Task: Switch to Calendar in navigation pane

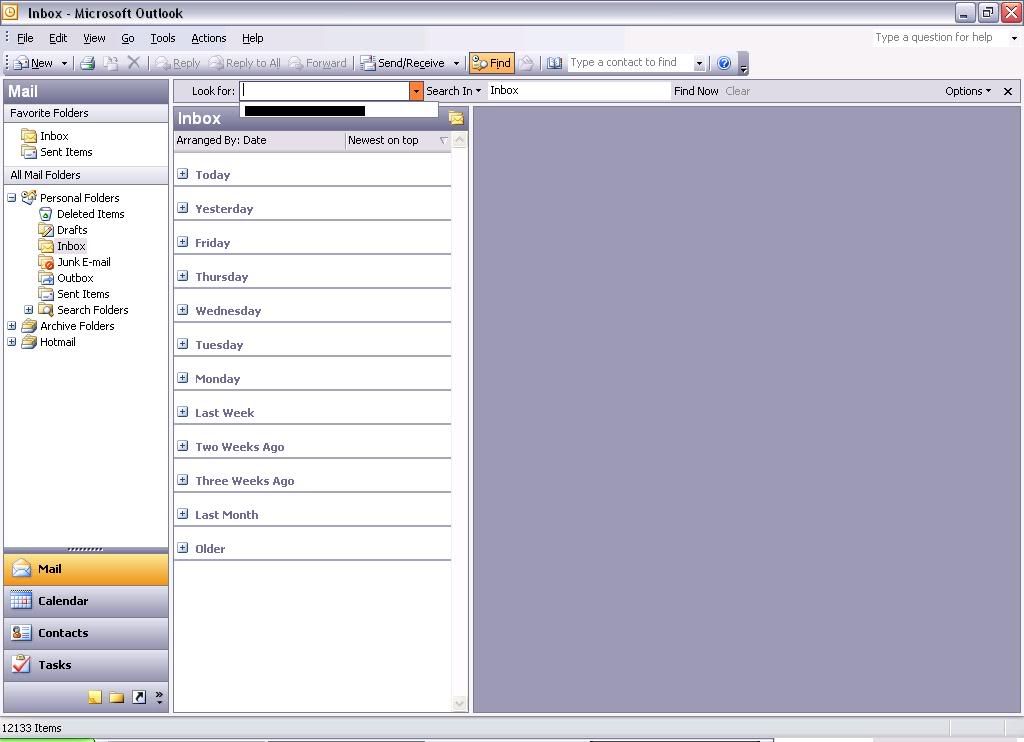Action: click(x=63, y=601)
